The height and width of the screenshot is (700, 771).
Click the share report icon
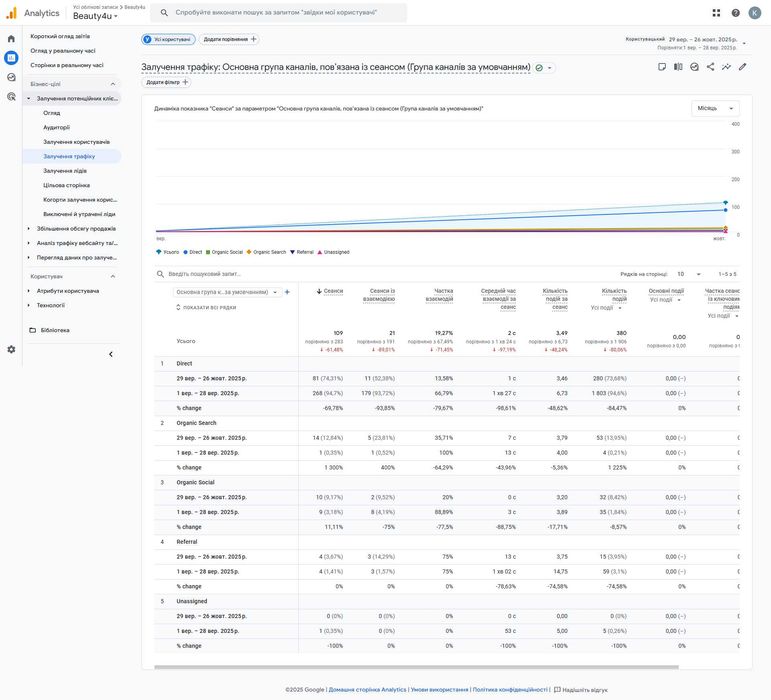[710, 67]
